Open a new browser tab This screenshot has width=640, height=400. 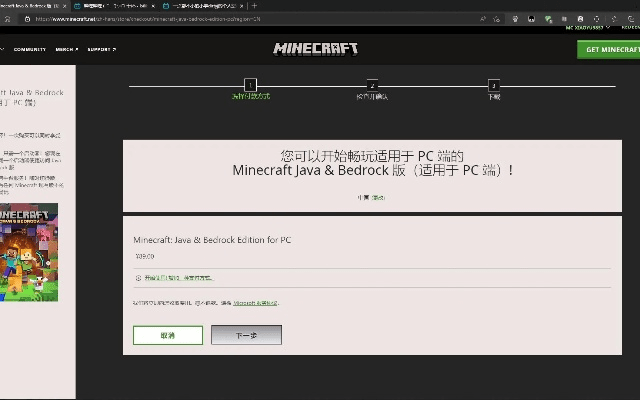point(254,6)
